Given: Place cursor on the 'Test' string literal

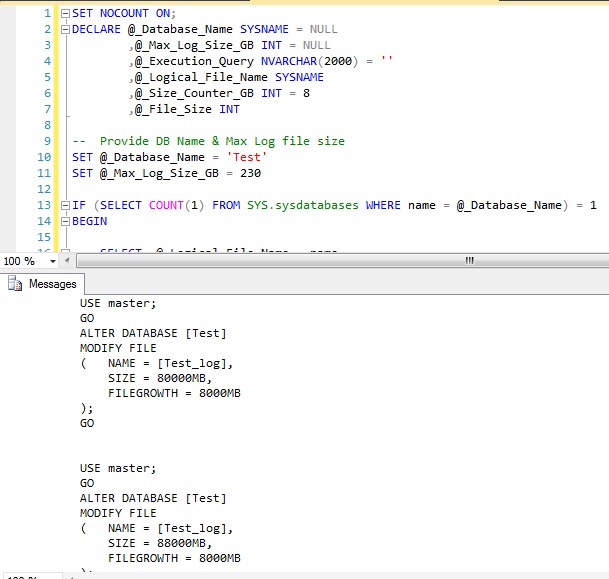Looking at the screenshot, I should point(249,157).
